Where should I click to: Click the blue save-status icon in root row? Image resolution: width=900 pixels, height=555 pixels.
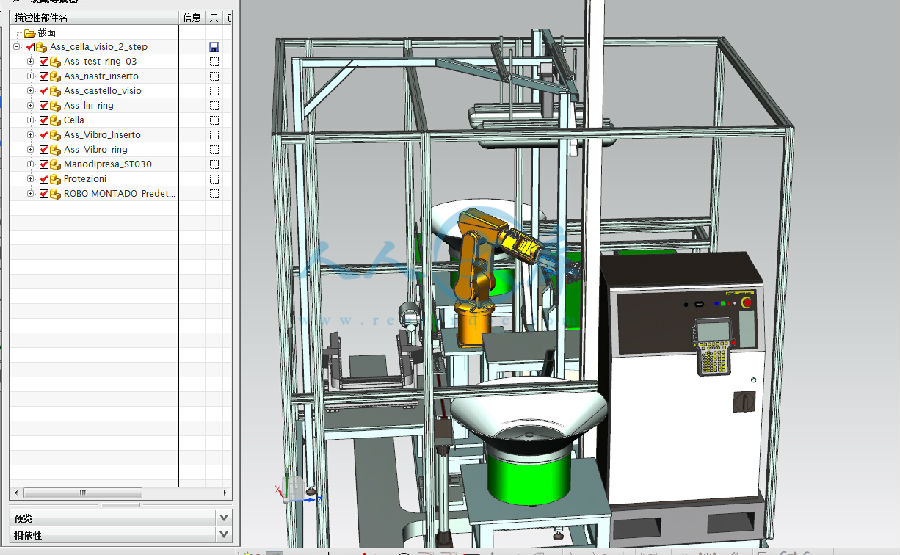pyautogui.click(x=214, y=47)
